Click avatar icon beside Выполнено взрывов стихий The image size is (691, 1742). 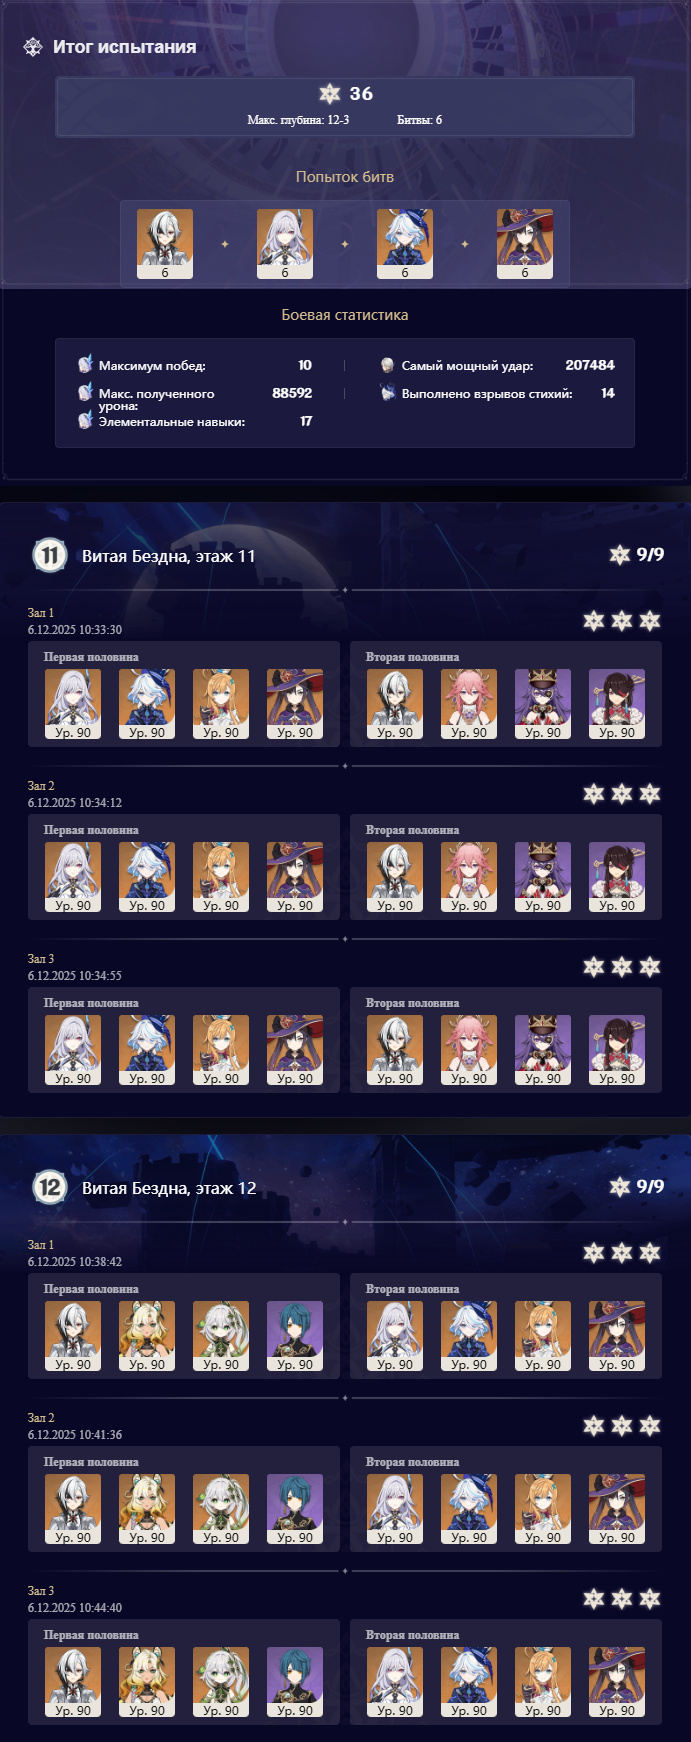click(388, 393)
